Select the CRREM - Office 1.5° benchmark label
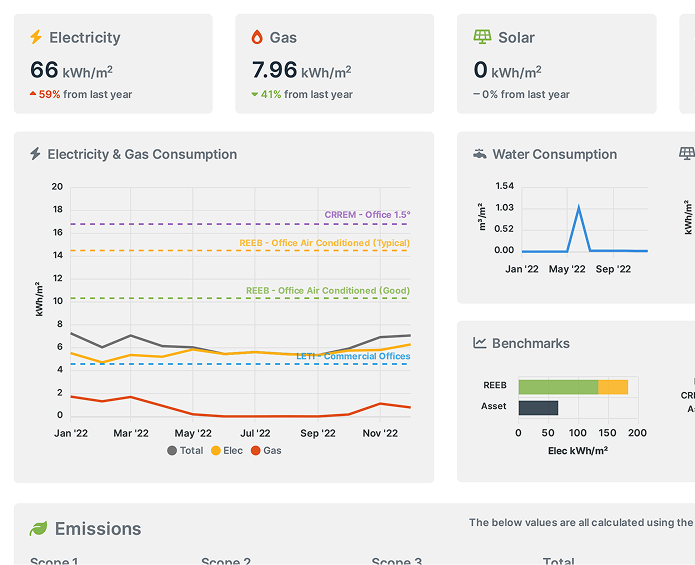The height and width of the screenshot is (565, 695). pyautogui.click(x=367, y=215)
